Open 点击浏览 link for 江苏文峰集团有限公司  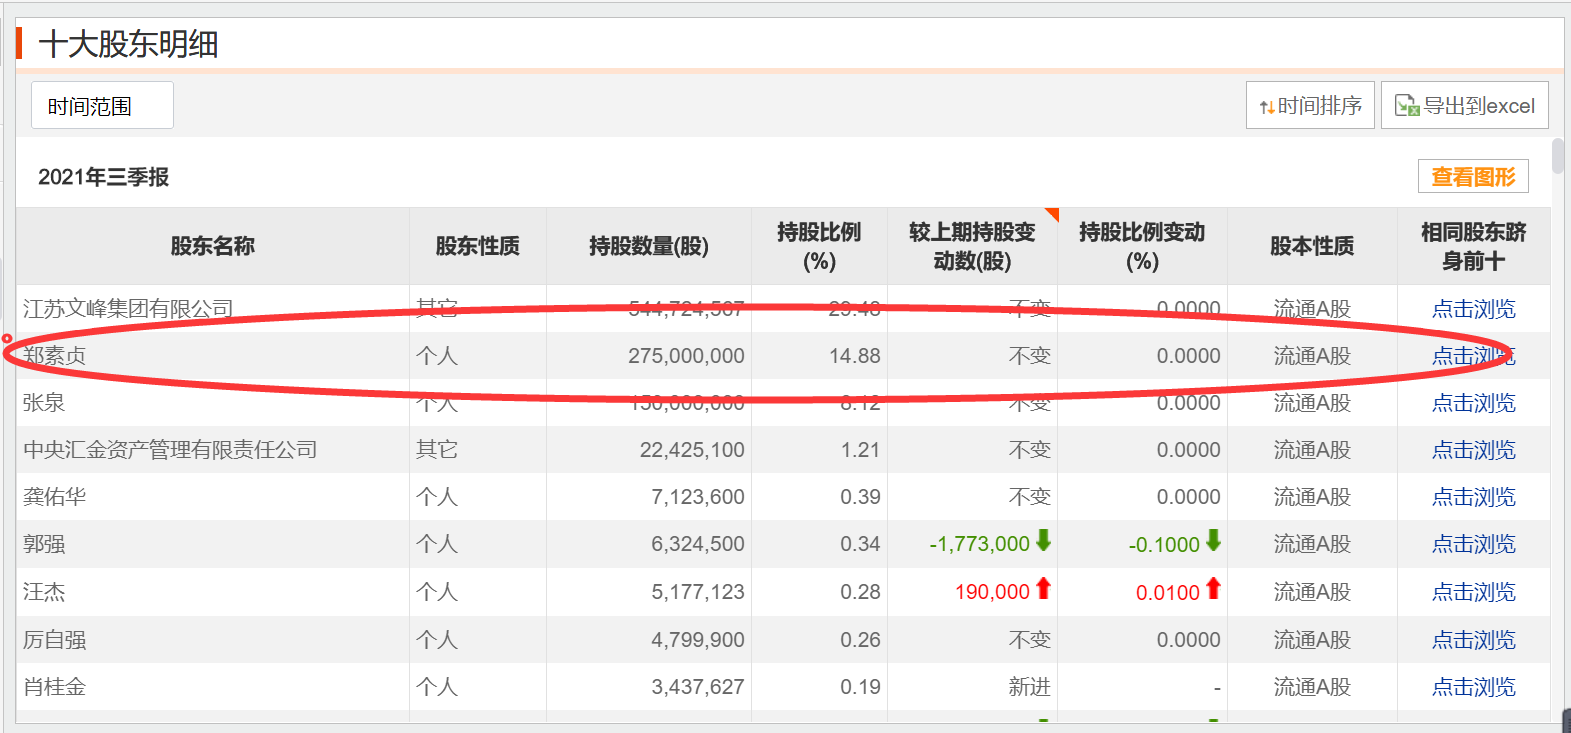pyautogui.click(x=1473, y=309)
